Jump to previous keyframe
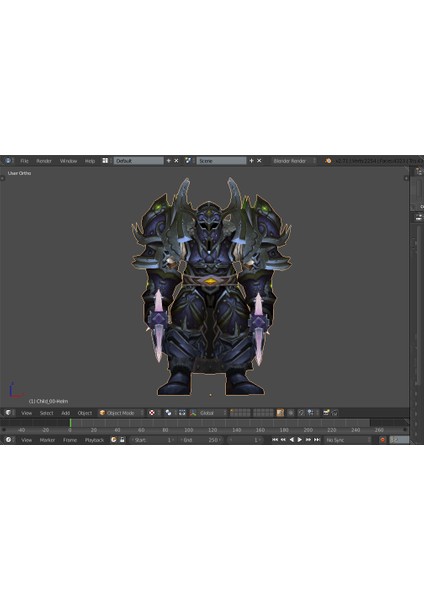This screenshot has height=600, width=424. pyautogui.click(x=283, y=440)
